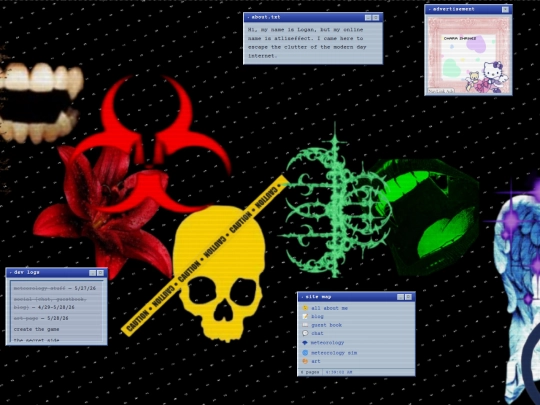Click the orange palette icon beside art
540x405 pixels.
point(305,361)
